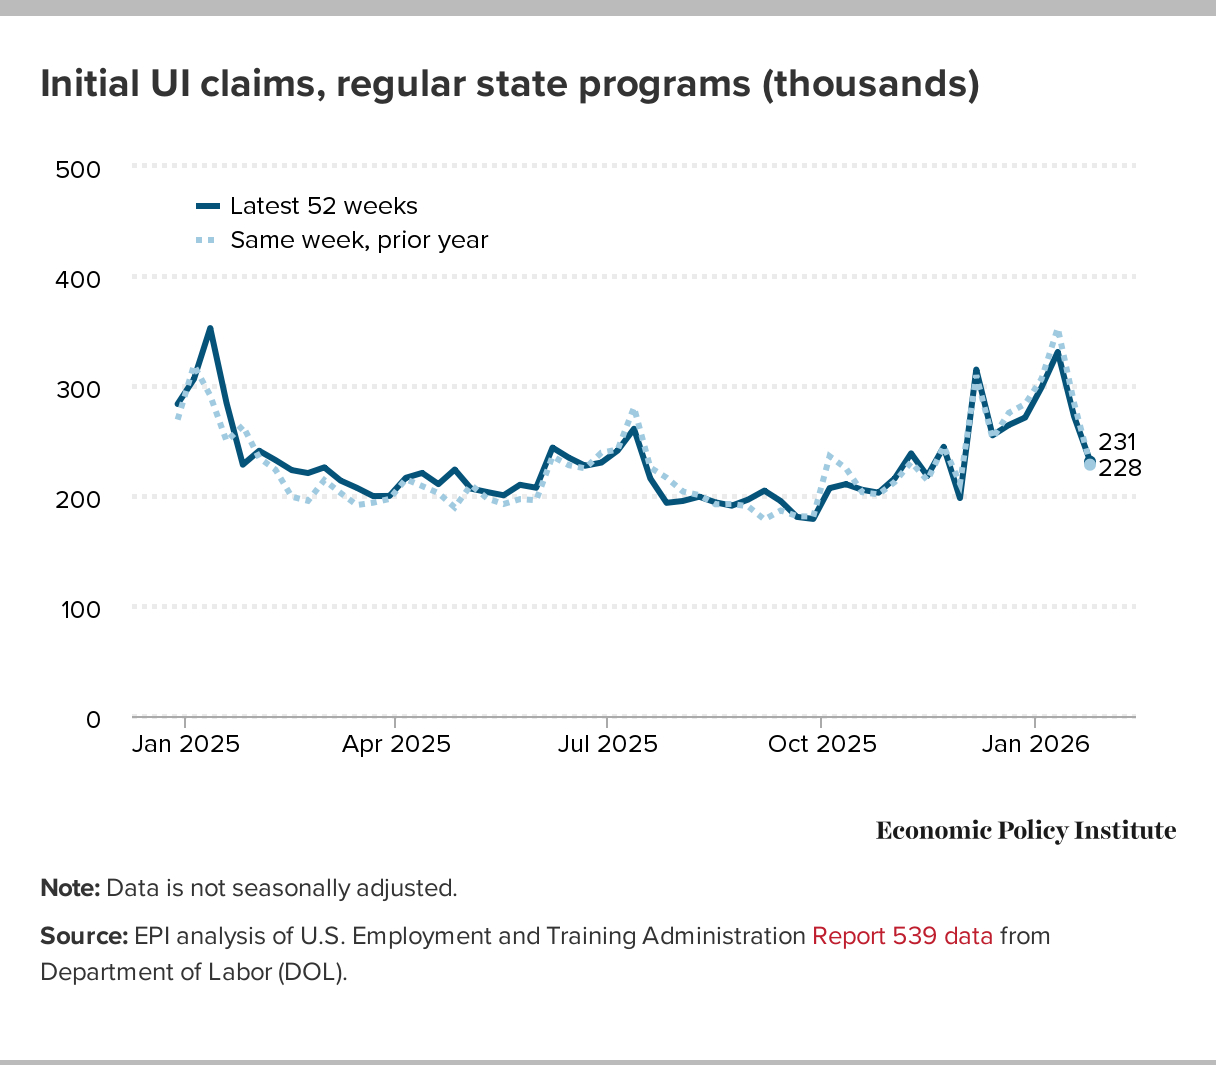The image size is (1216, 1065).
Task: Select the Jan 2026 x-axis label
Action: pyautogui.click(x=1033, y=744)
